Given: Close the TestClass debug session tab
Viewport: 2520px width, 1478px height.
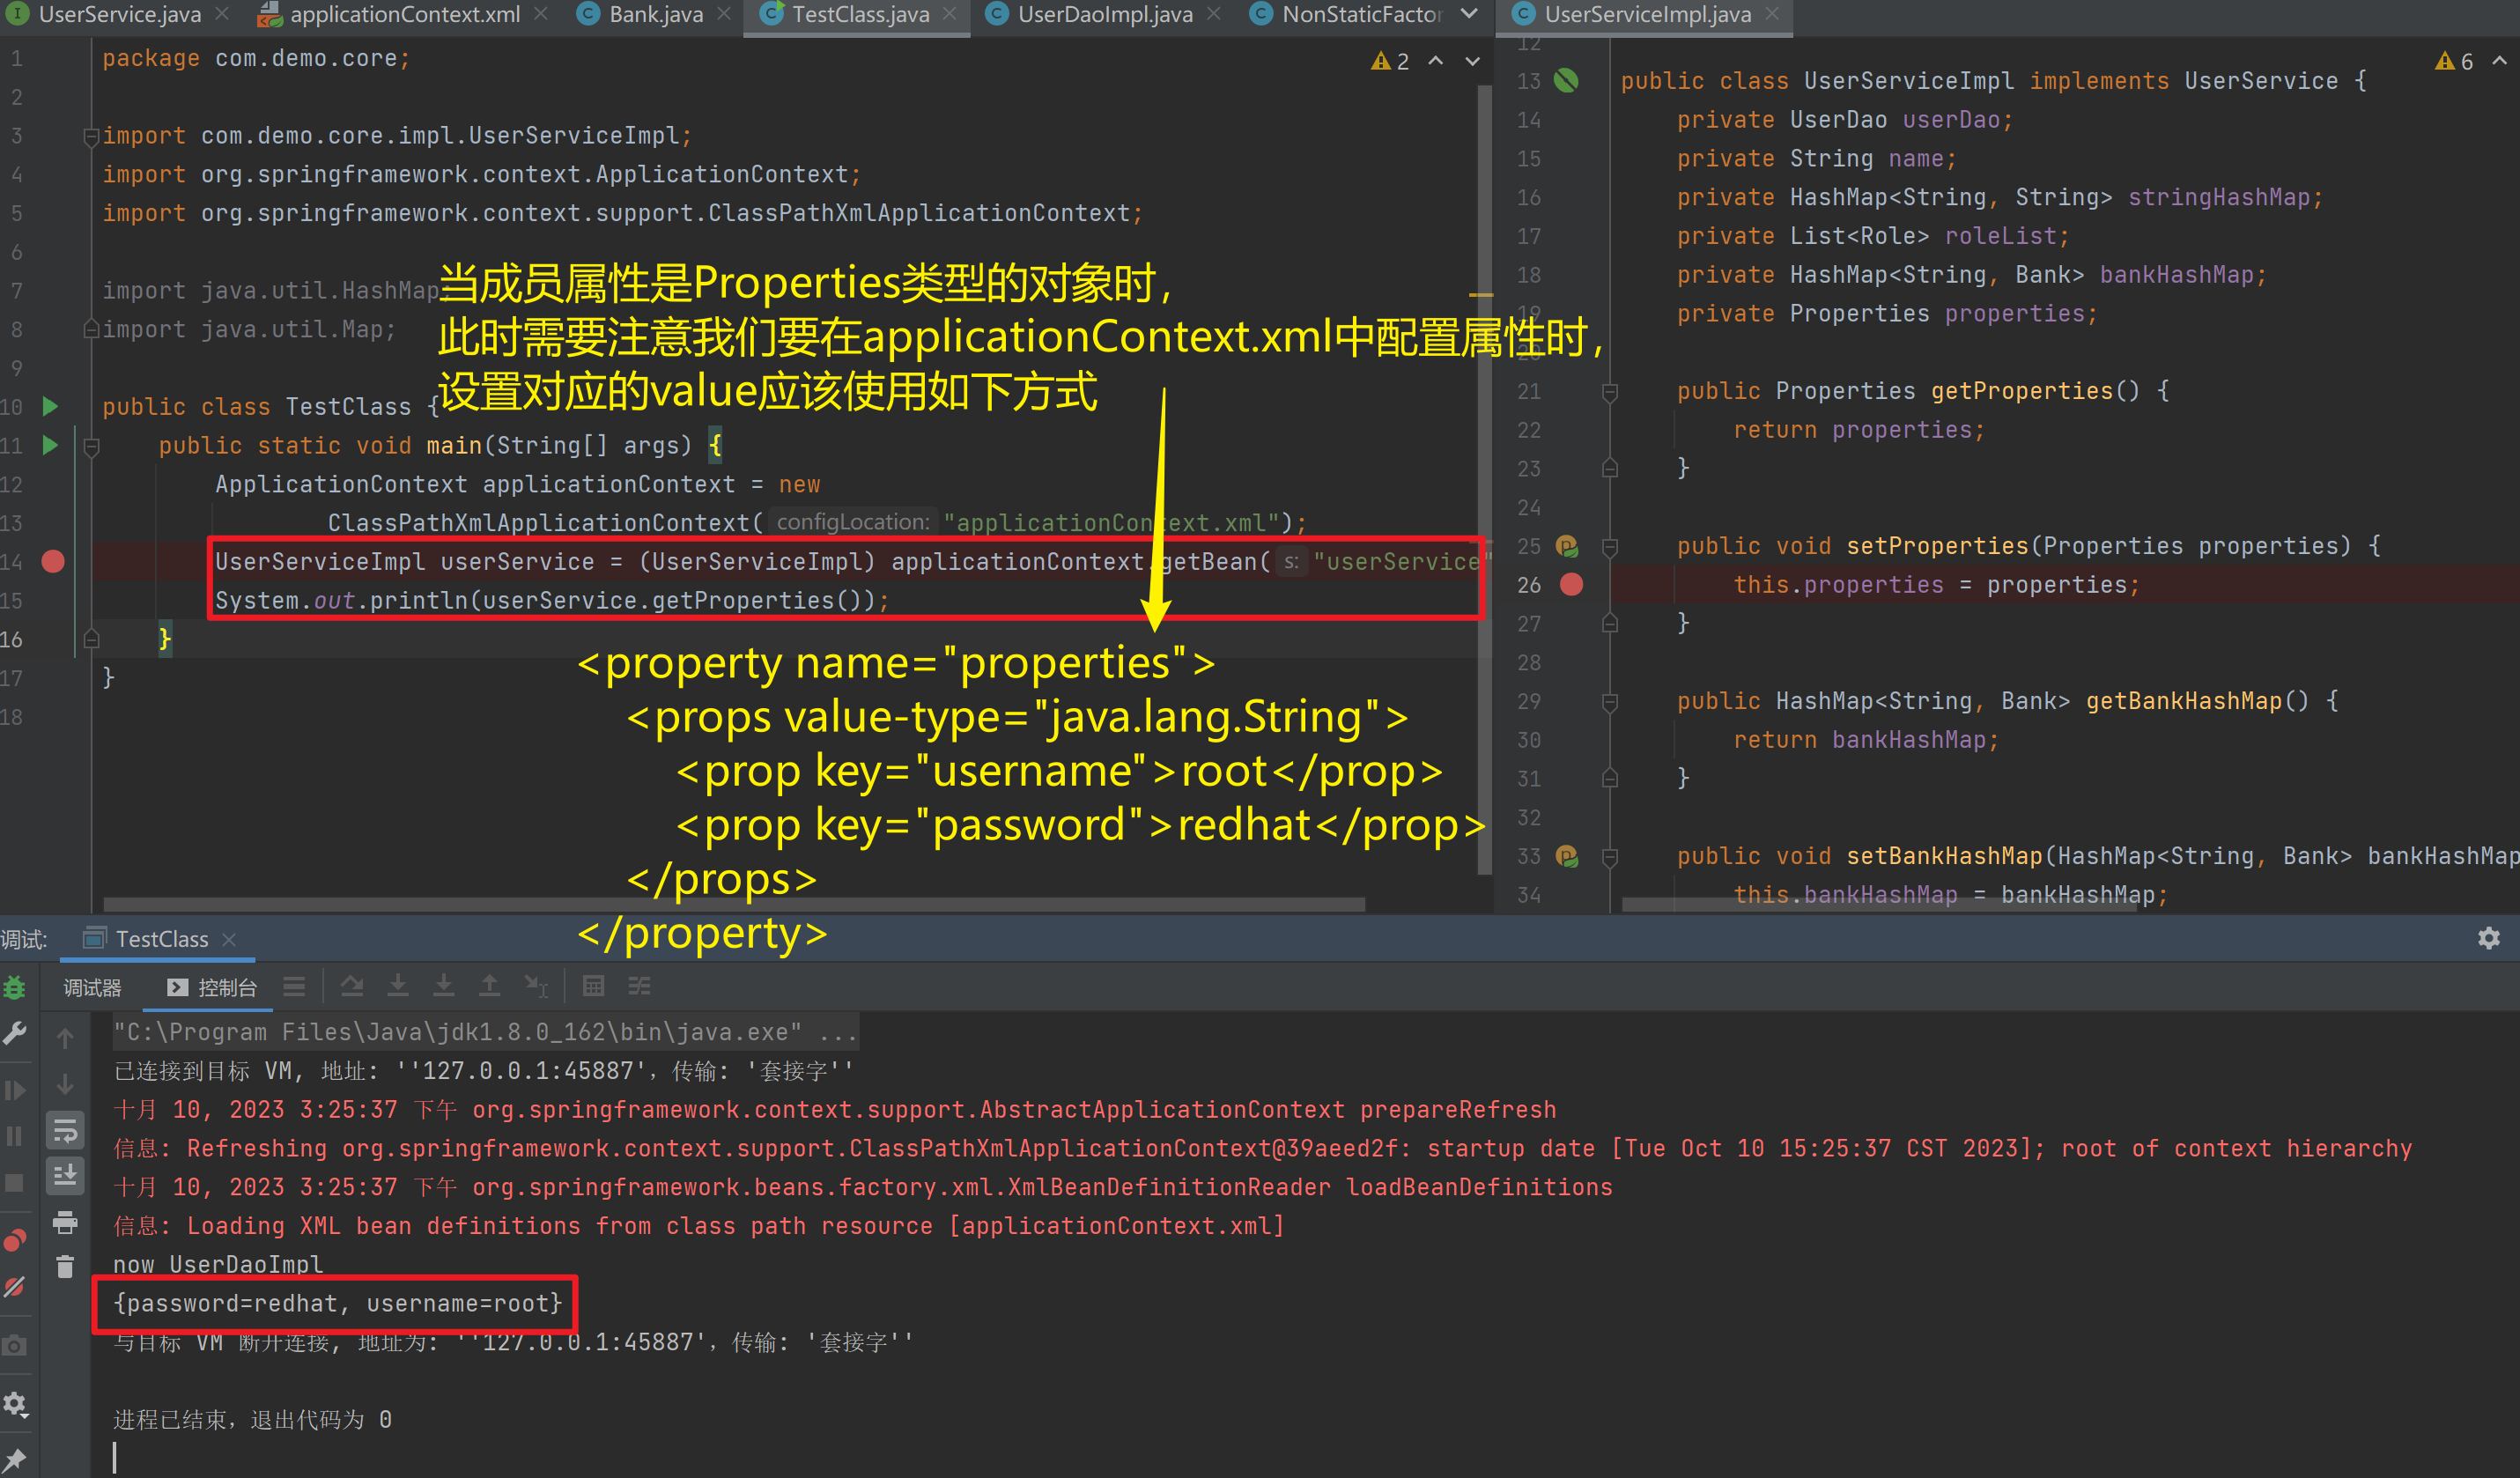Looking at the screenshot, I should click(x=229, y=939).
